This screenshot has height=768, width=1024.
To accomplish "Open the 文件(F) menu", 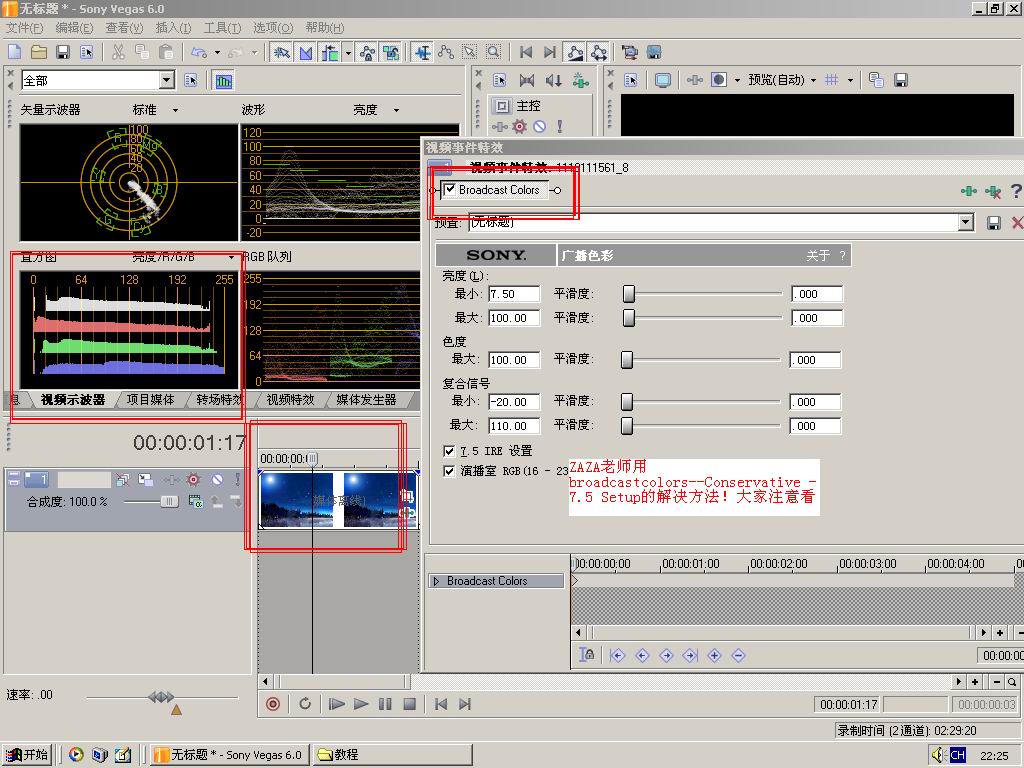I will pyautogui.click(x=24, y=27).
